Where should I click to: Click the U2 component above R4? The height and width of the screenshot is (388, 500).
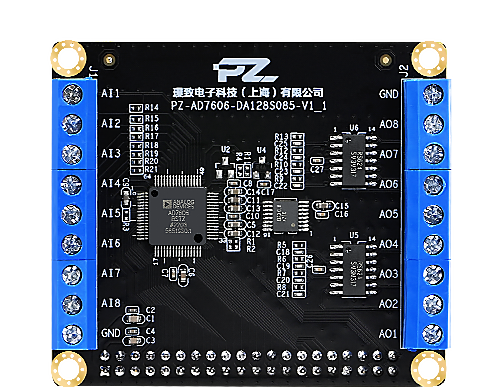225,168
